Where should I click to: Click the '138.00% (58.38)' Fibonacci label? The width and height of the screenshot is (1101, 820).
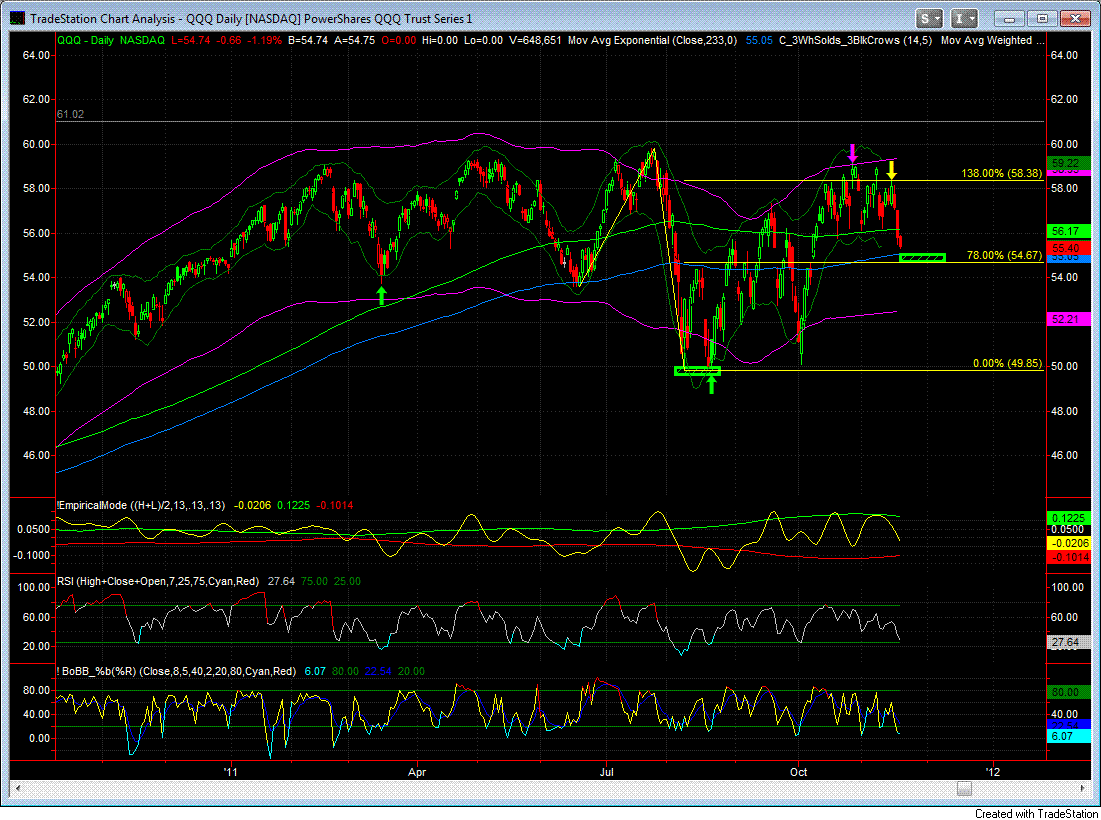[1001, 173]
